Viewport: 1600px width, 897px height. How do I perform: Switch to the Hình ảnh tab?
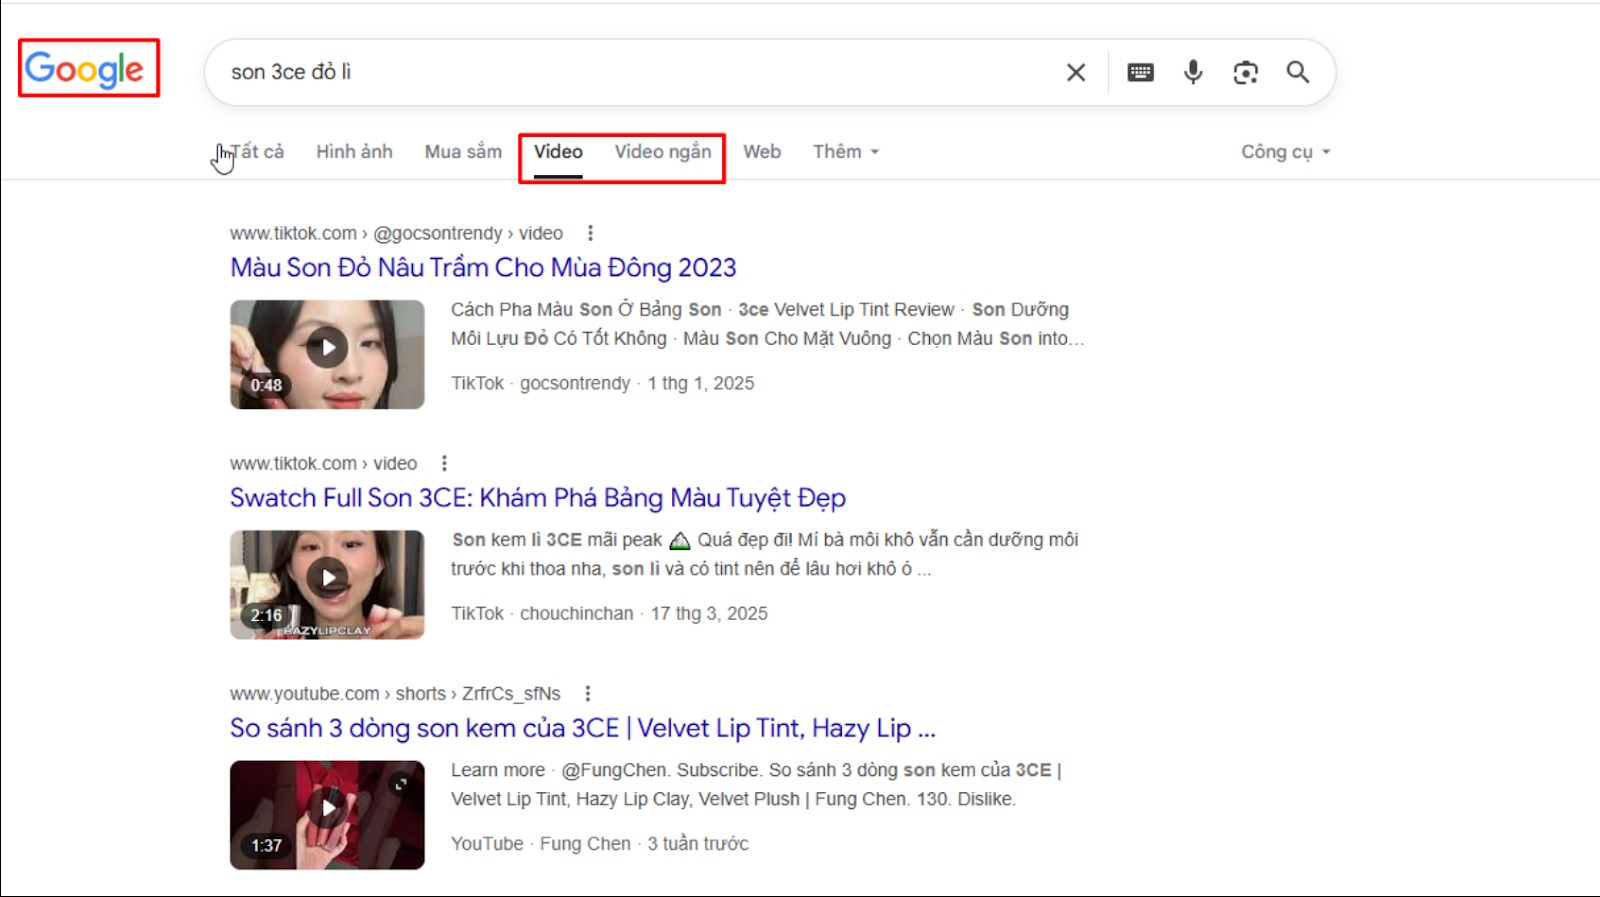(355, 152)
